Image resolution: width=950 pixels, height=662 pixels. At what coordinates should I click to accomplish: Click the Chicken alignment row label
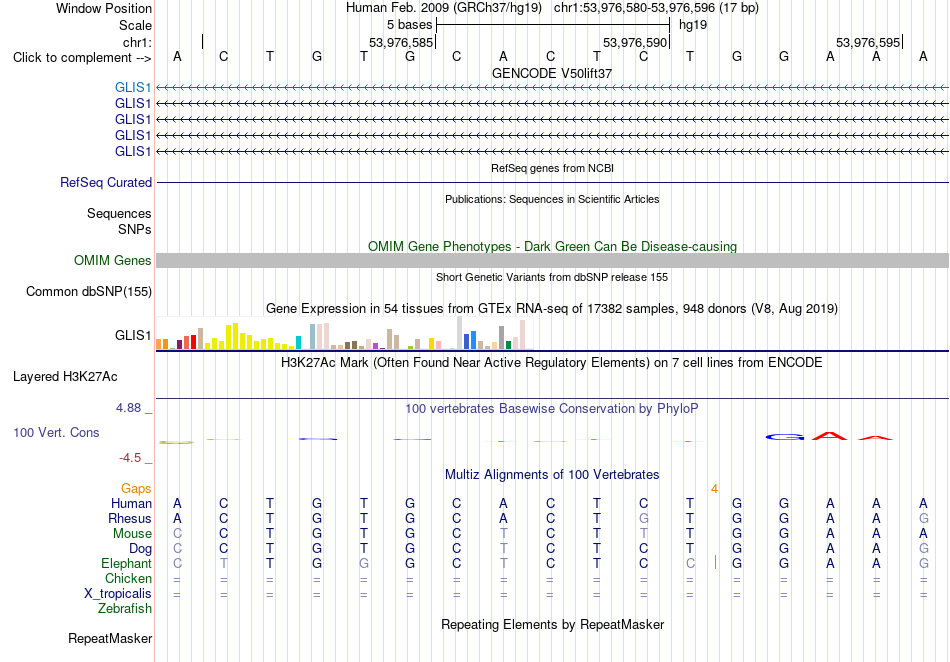point(128,578)
